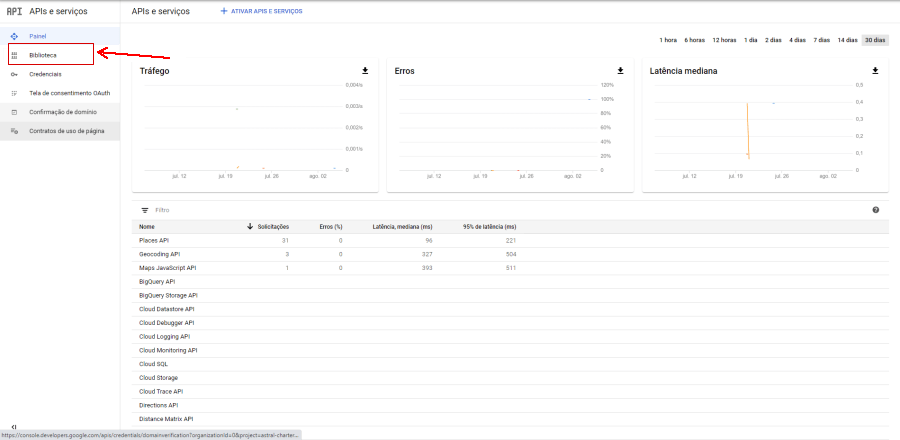Open Contratos de uso de página
The width and height of the screenshot is (900, 440).
coord(60,131)
